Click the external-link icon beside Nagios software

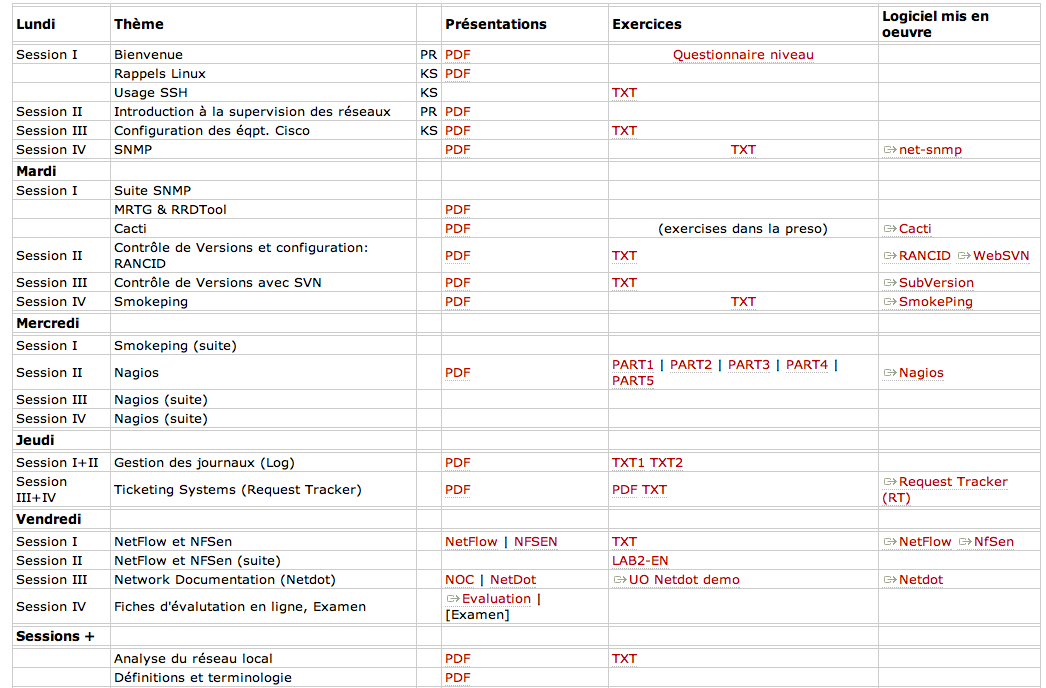tap(889, 373)
